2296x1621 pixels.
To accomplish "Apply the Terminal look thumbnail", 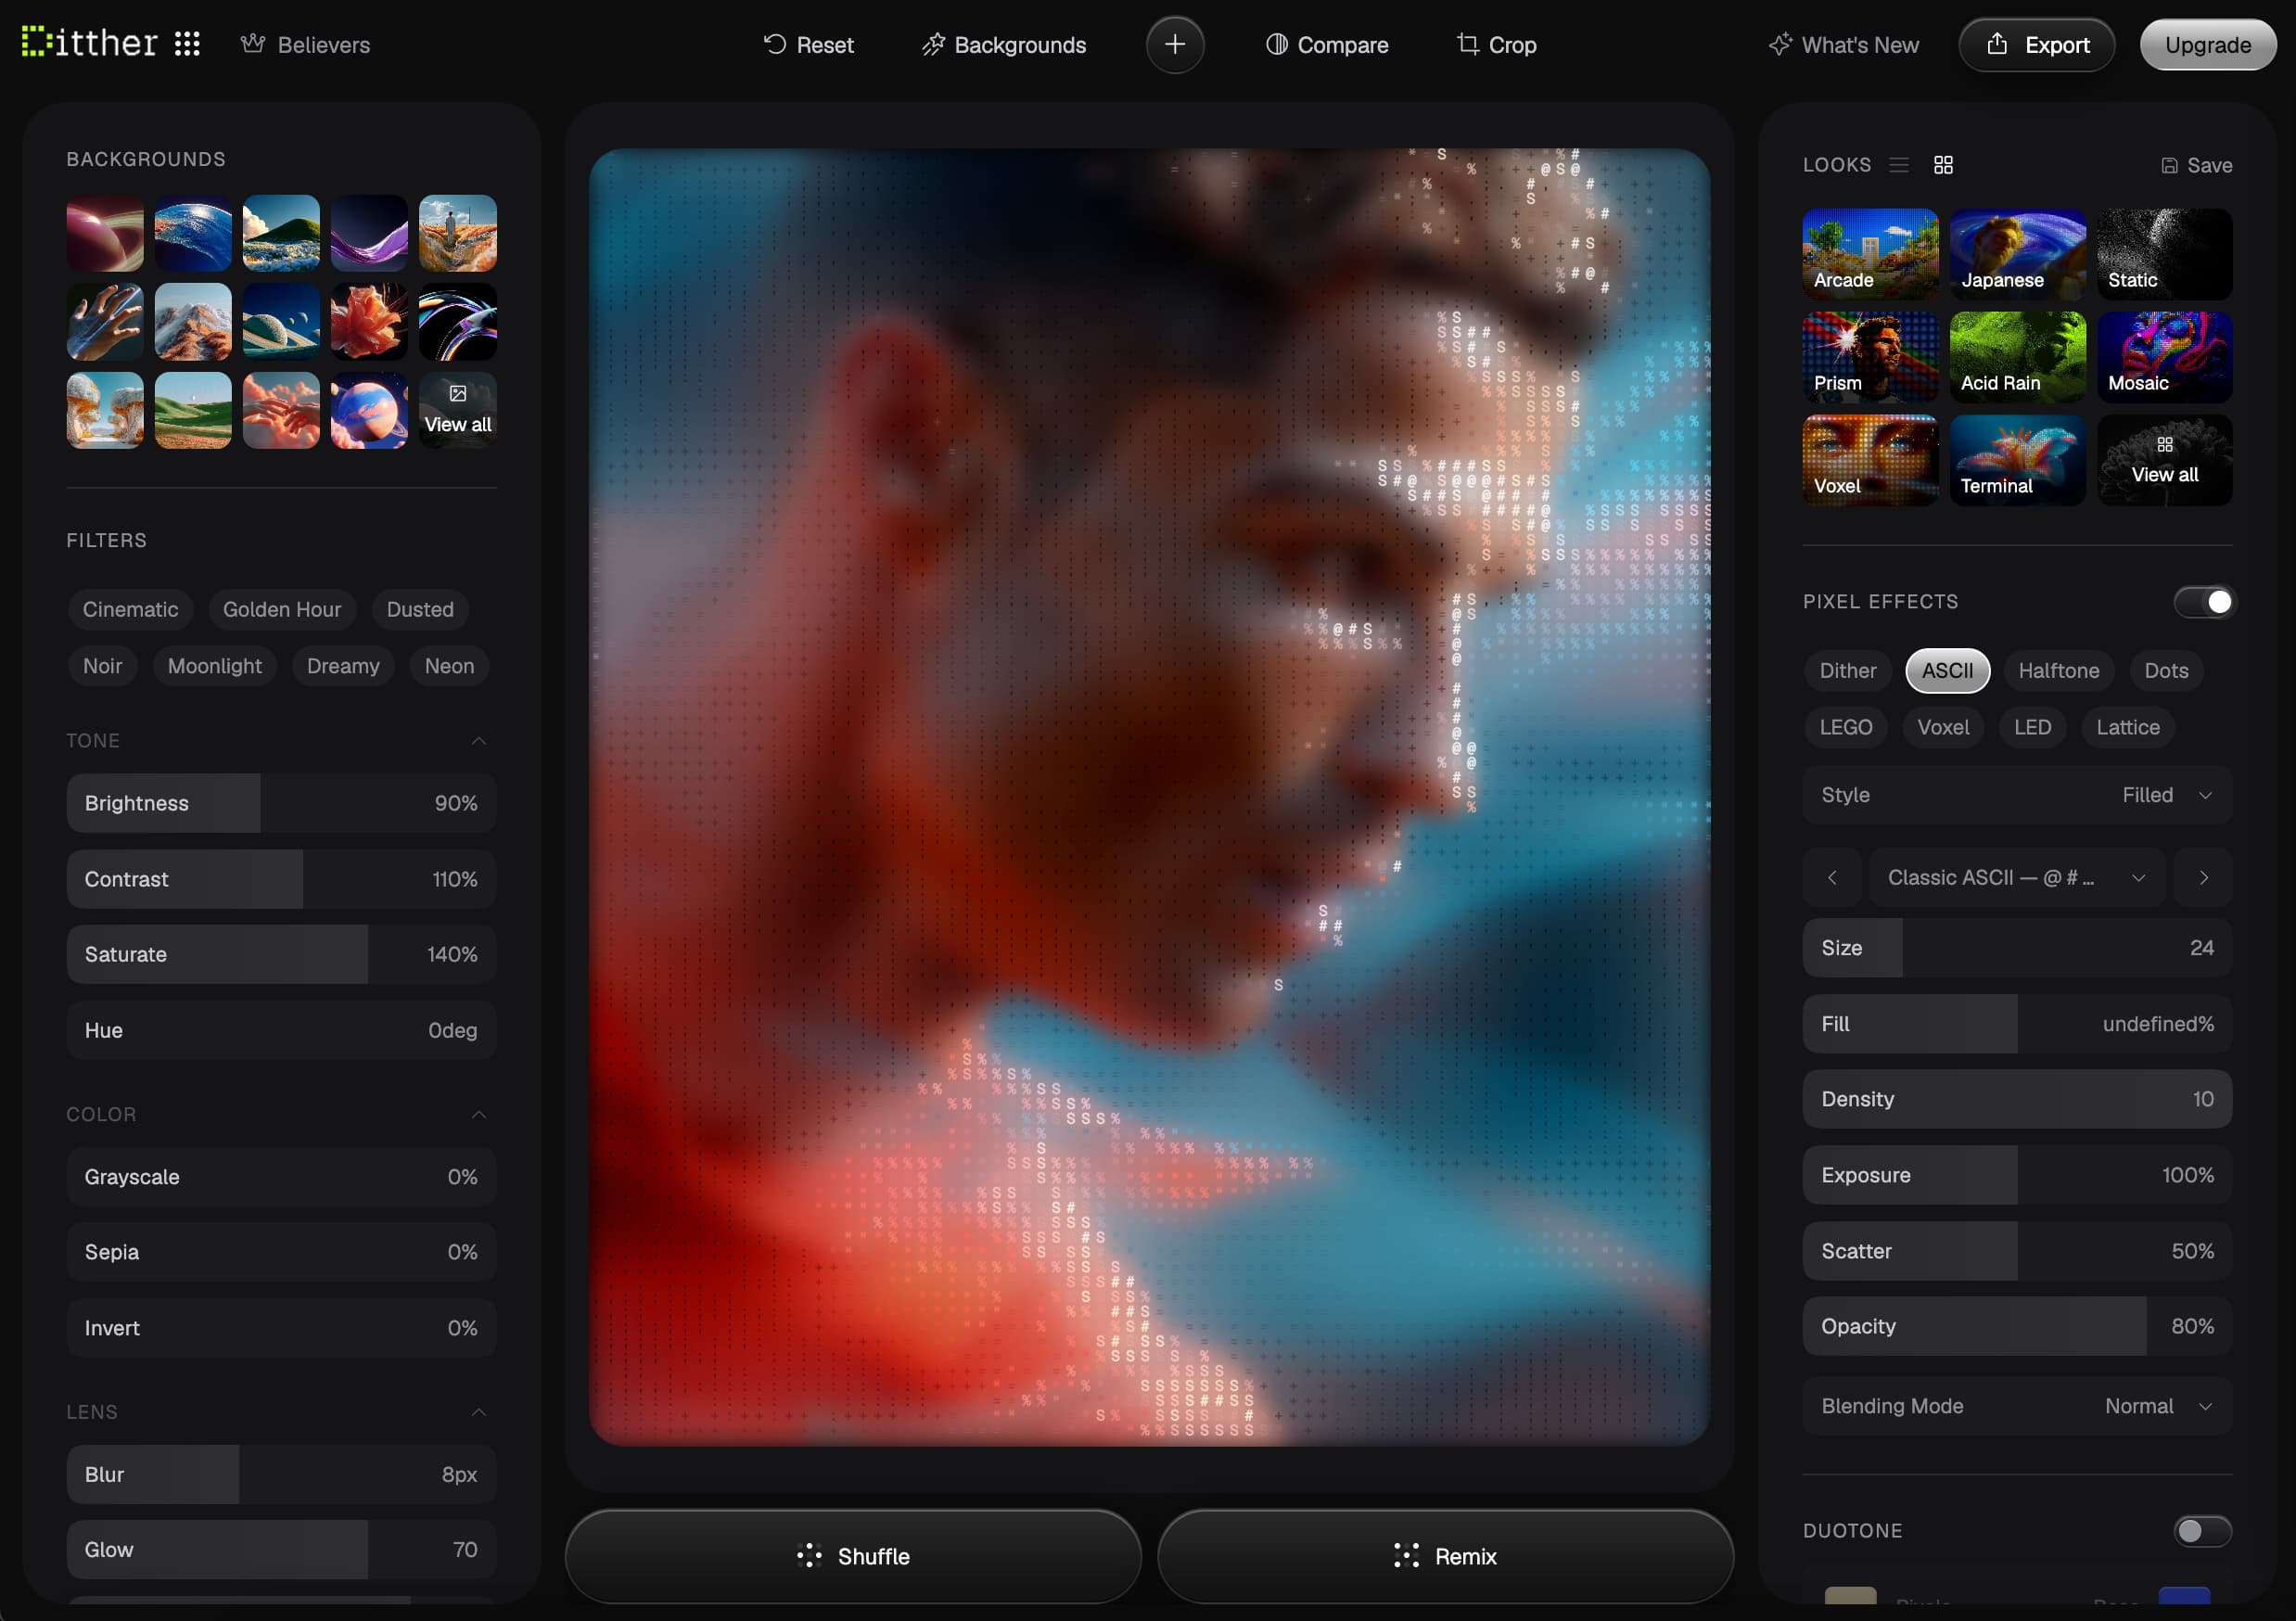I will 2017,460.
